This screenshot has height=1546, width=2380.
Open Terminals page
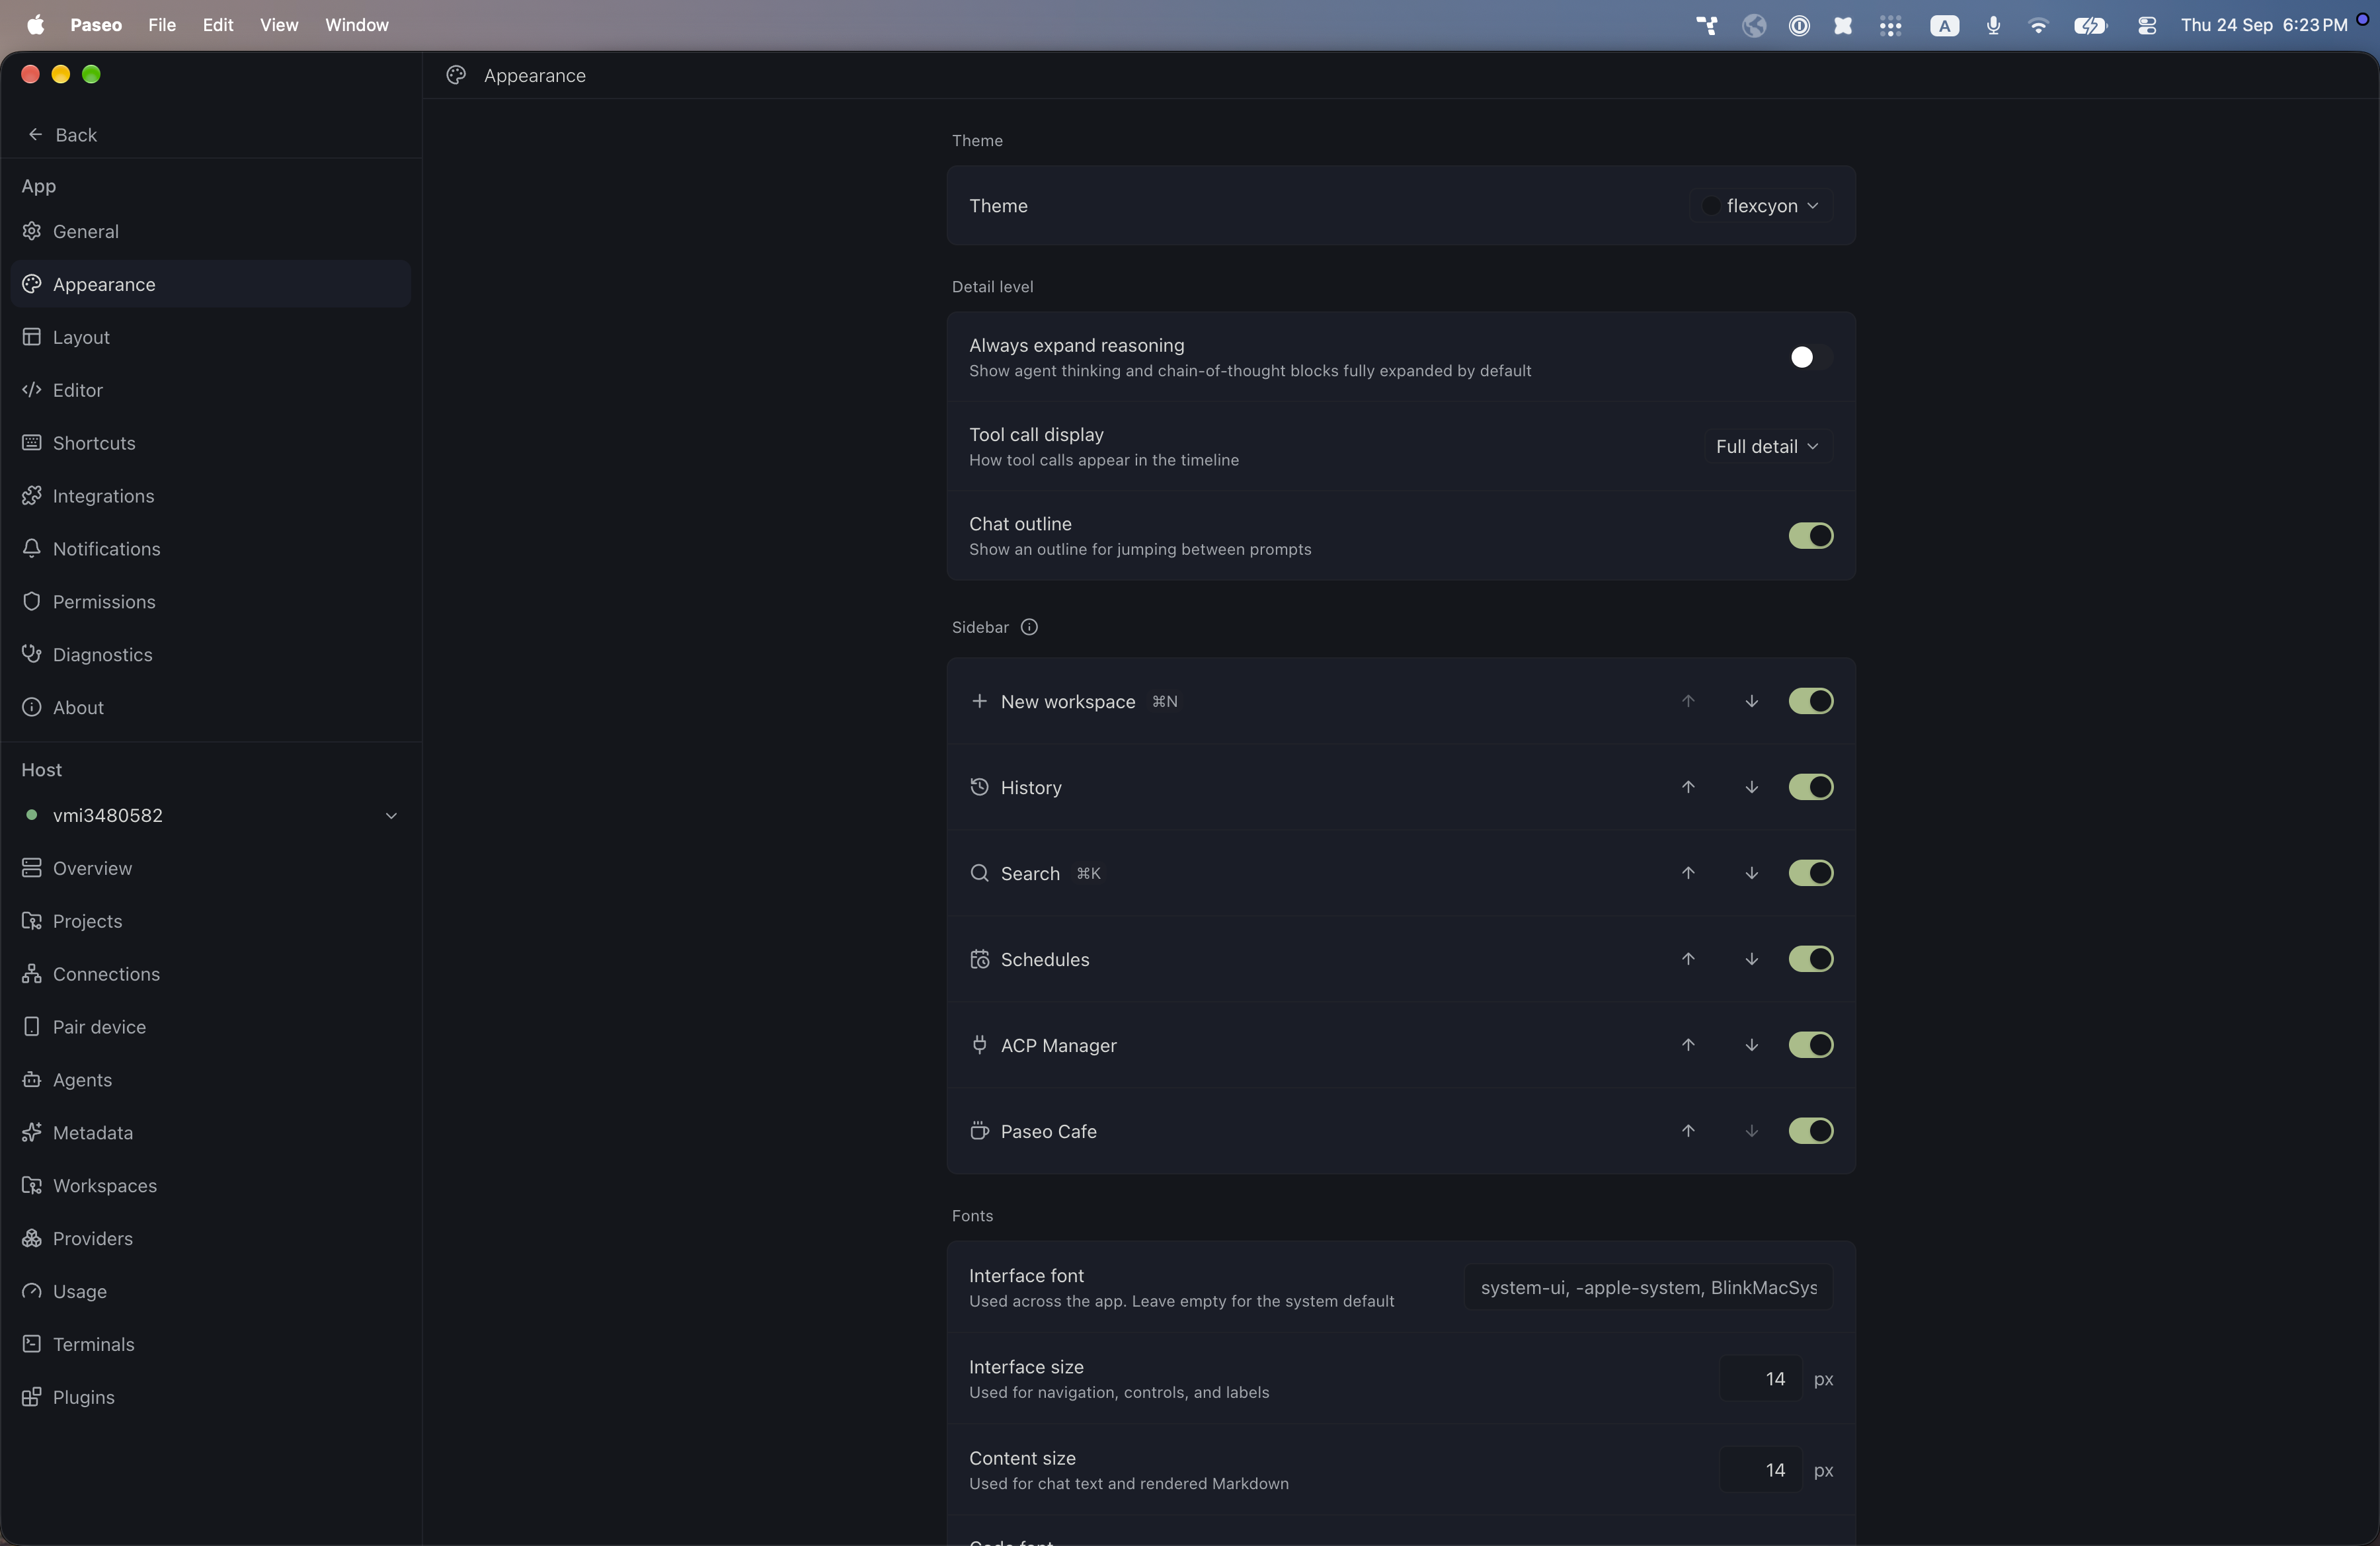210,1345
